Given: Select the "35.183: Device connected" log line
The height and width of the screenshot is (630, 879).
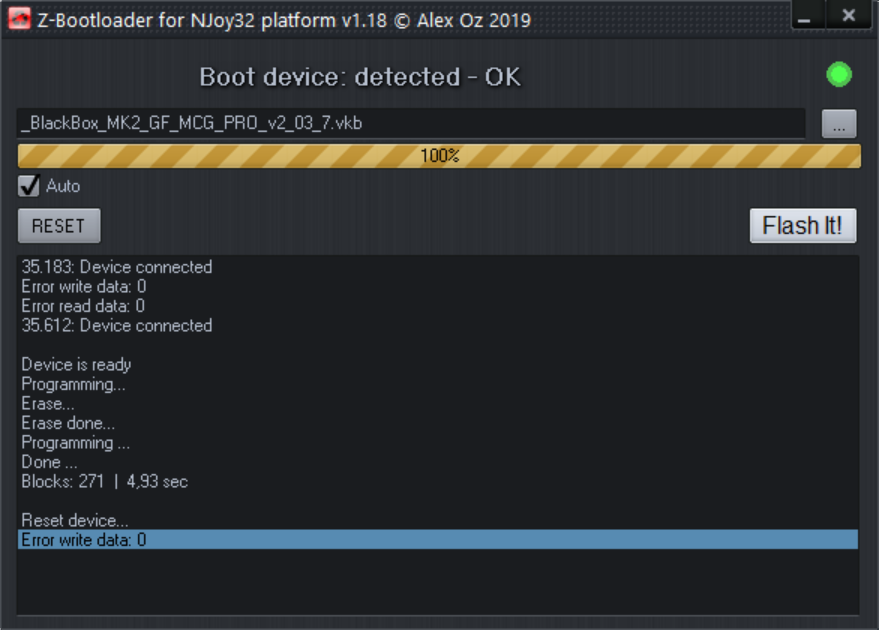Looking at the screenshot, I should [117, 267].
